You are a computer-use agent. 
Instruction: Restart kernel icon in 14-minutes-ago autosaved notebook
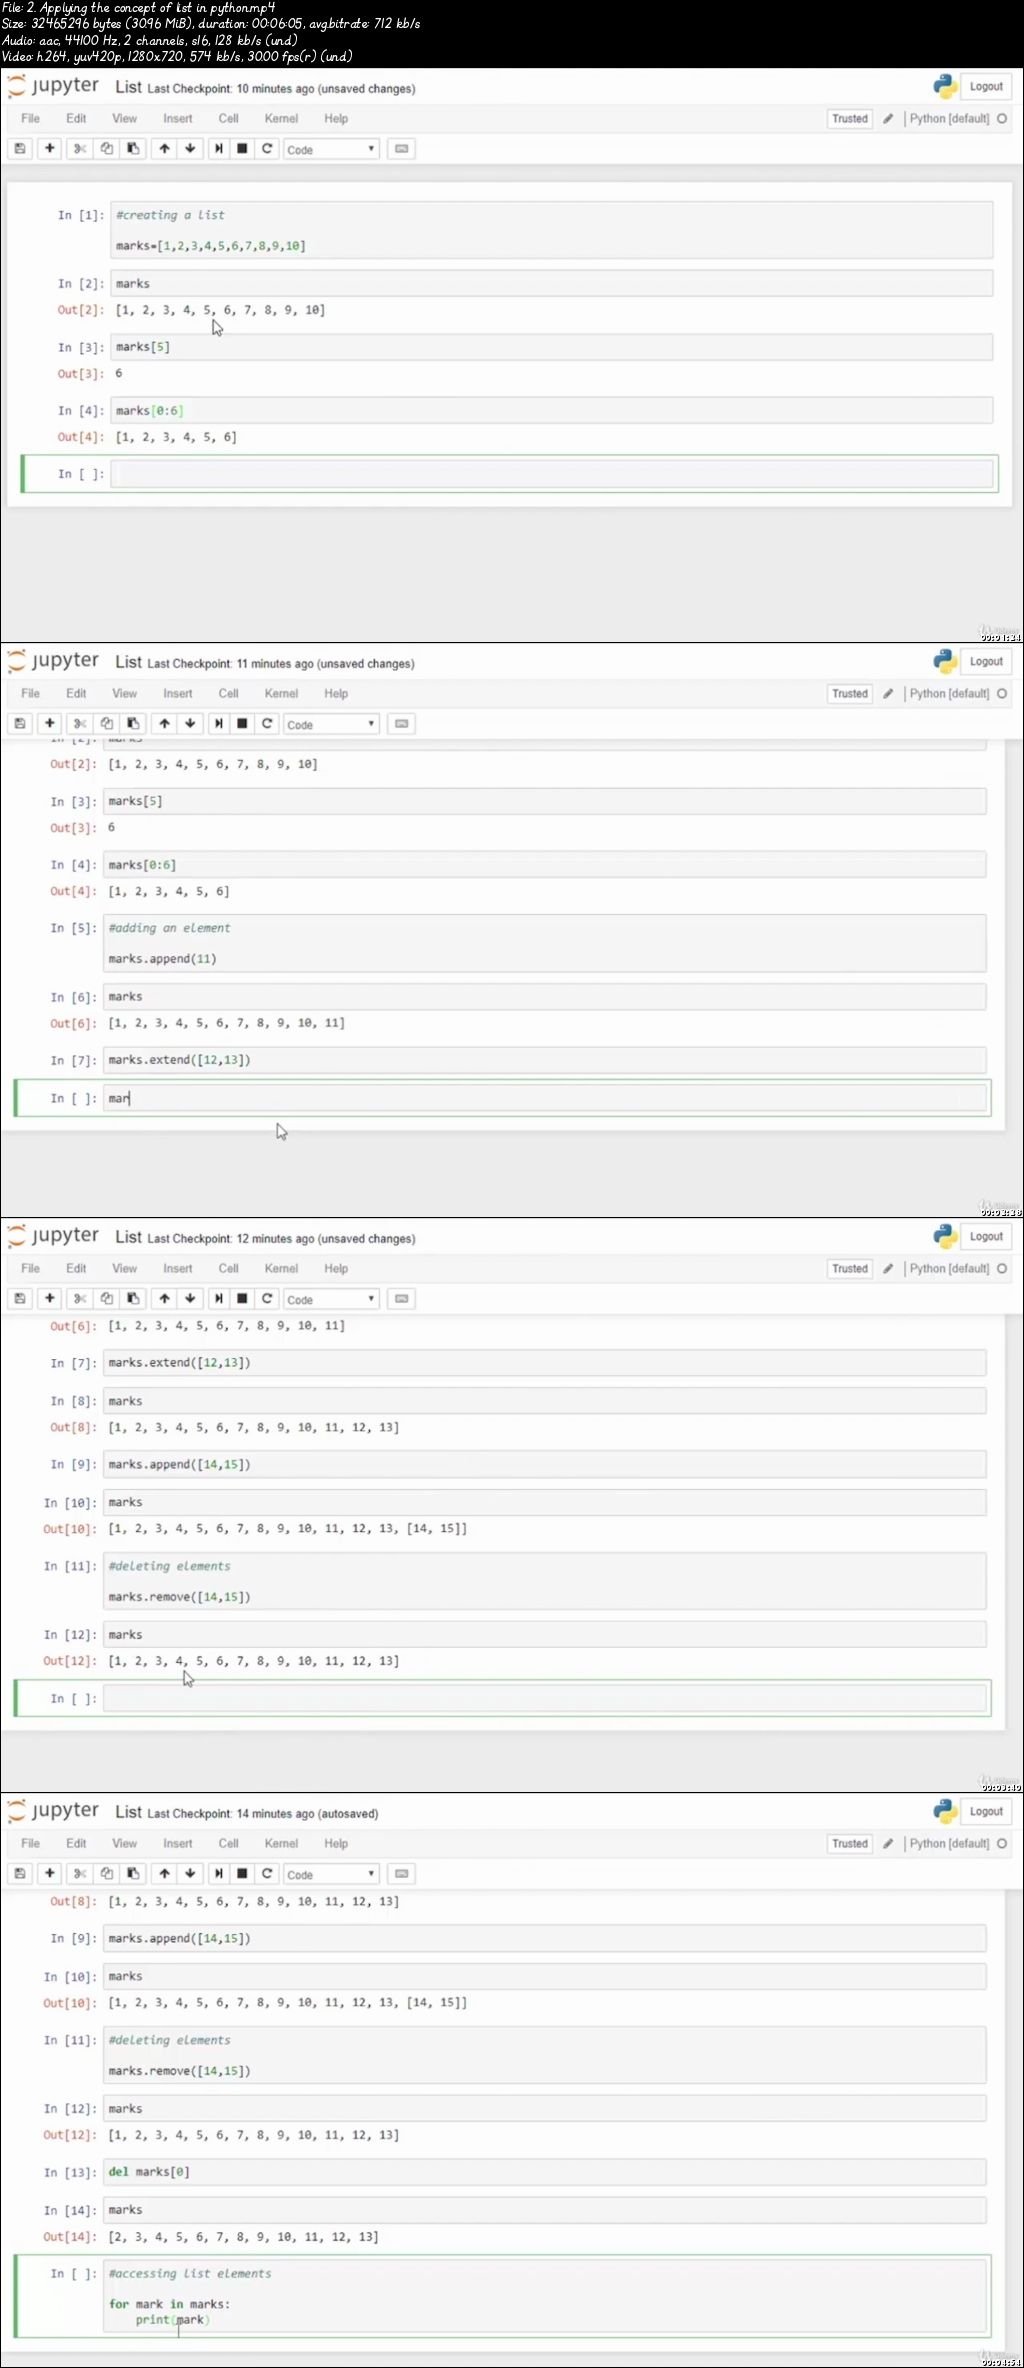267,1874
